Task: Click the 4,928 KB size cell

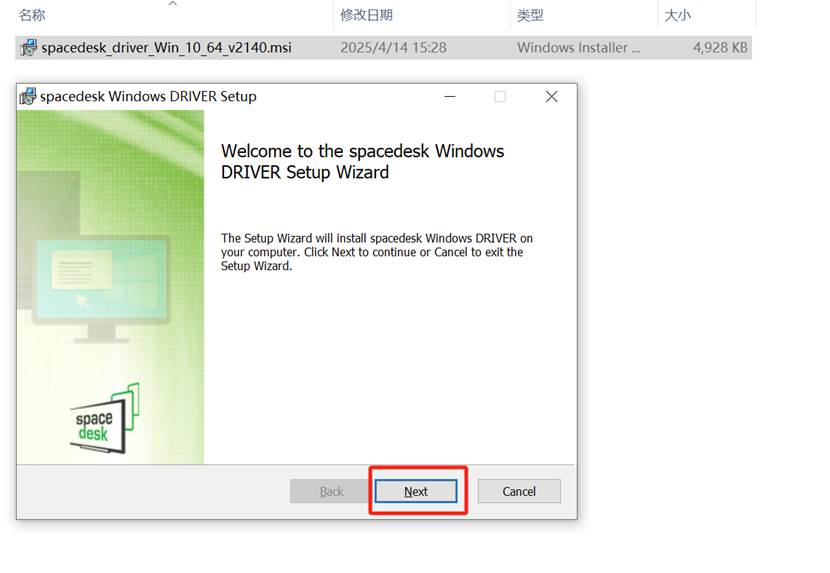Action: coord(720,48)
